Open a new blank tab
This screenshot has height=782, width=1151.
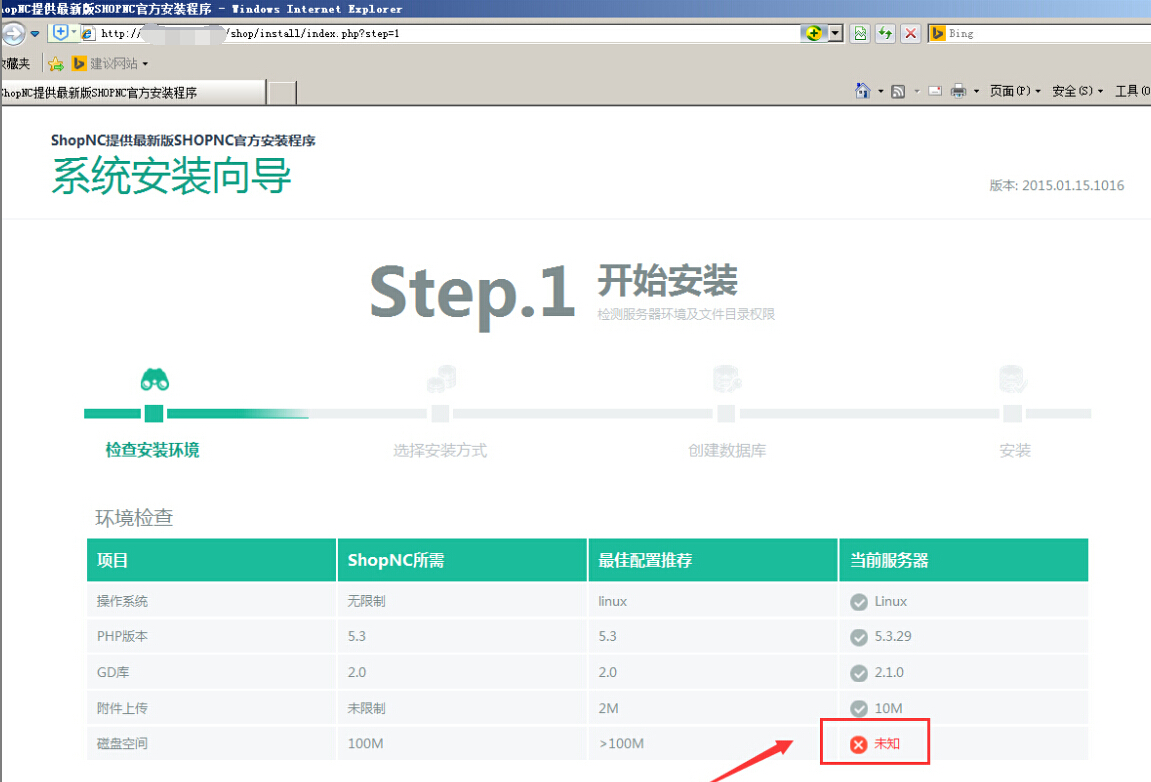(x=282, y=93)
